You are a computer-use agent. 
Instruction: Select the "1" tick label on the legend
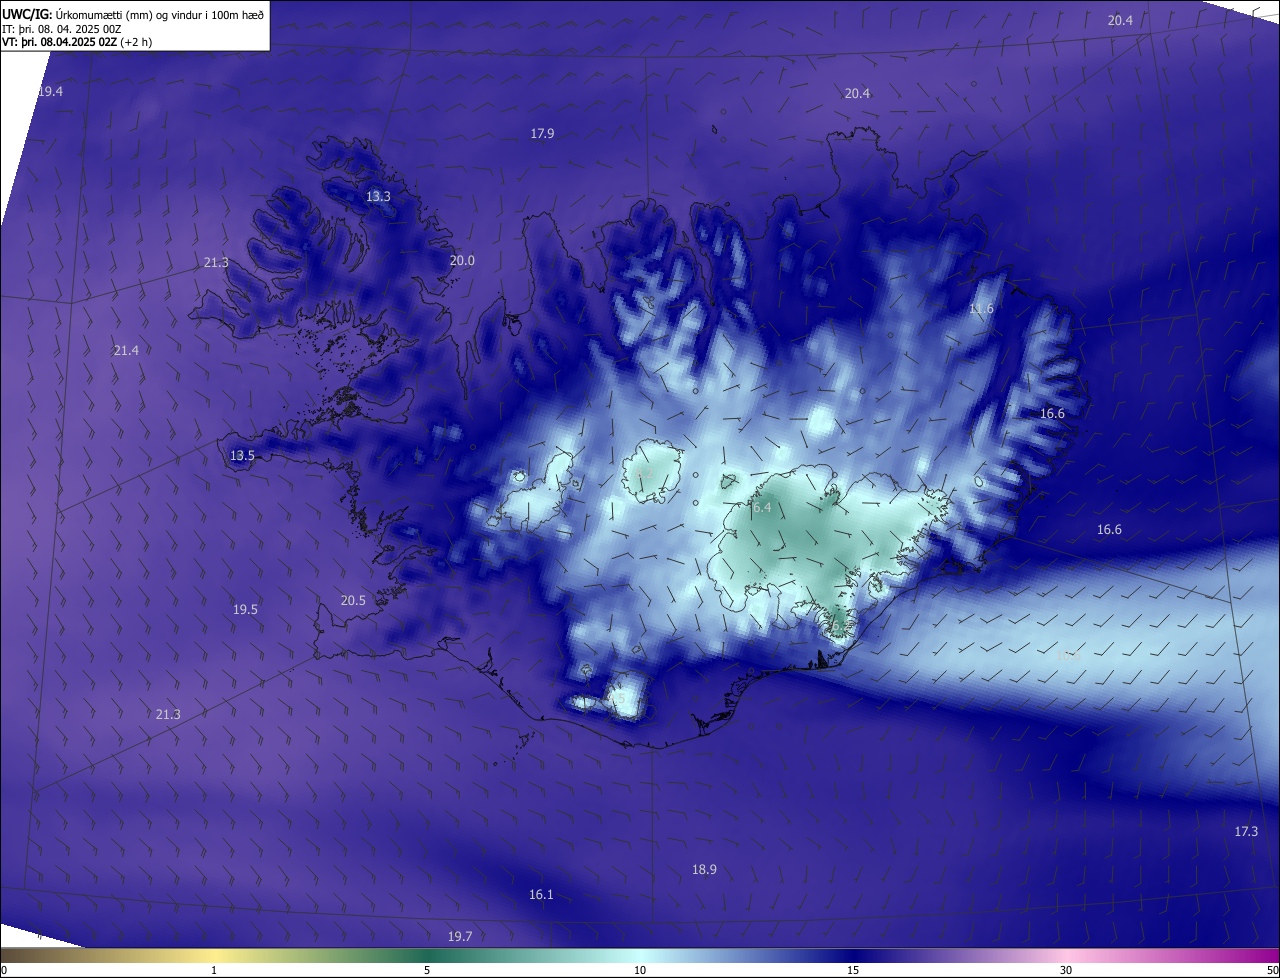(x=214, y=970)
